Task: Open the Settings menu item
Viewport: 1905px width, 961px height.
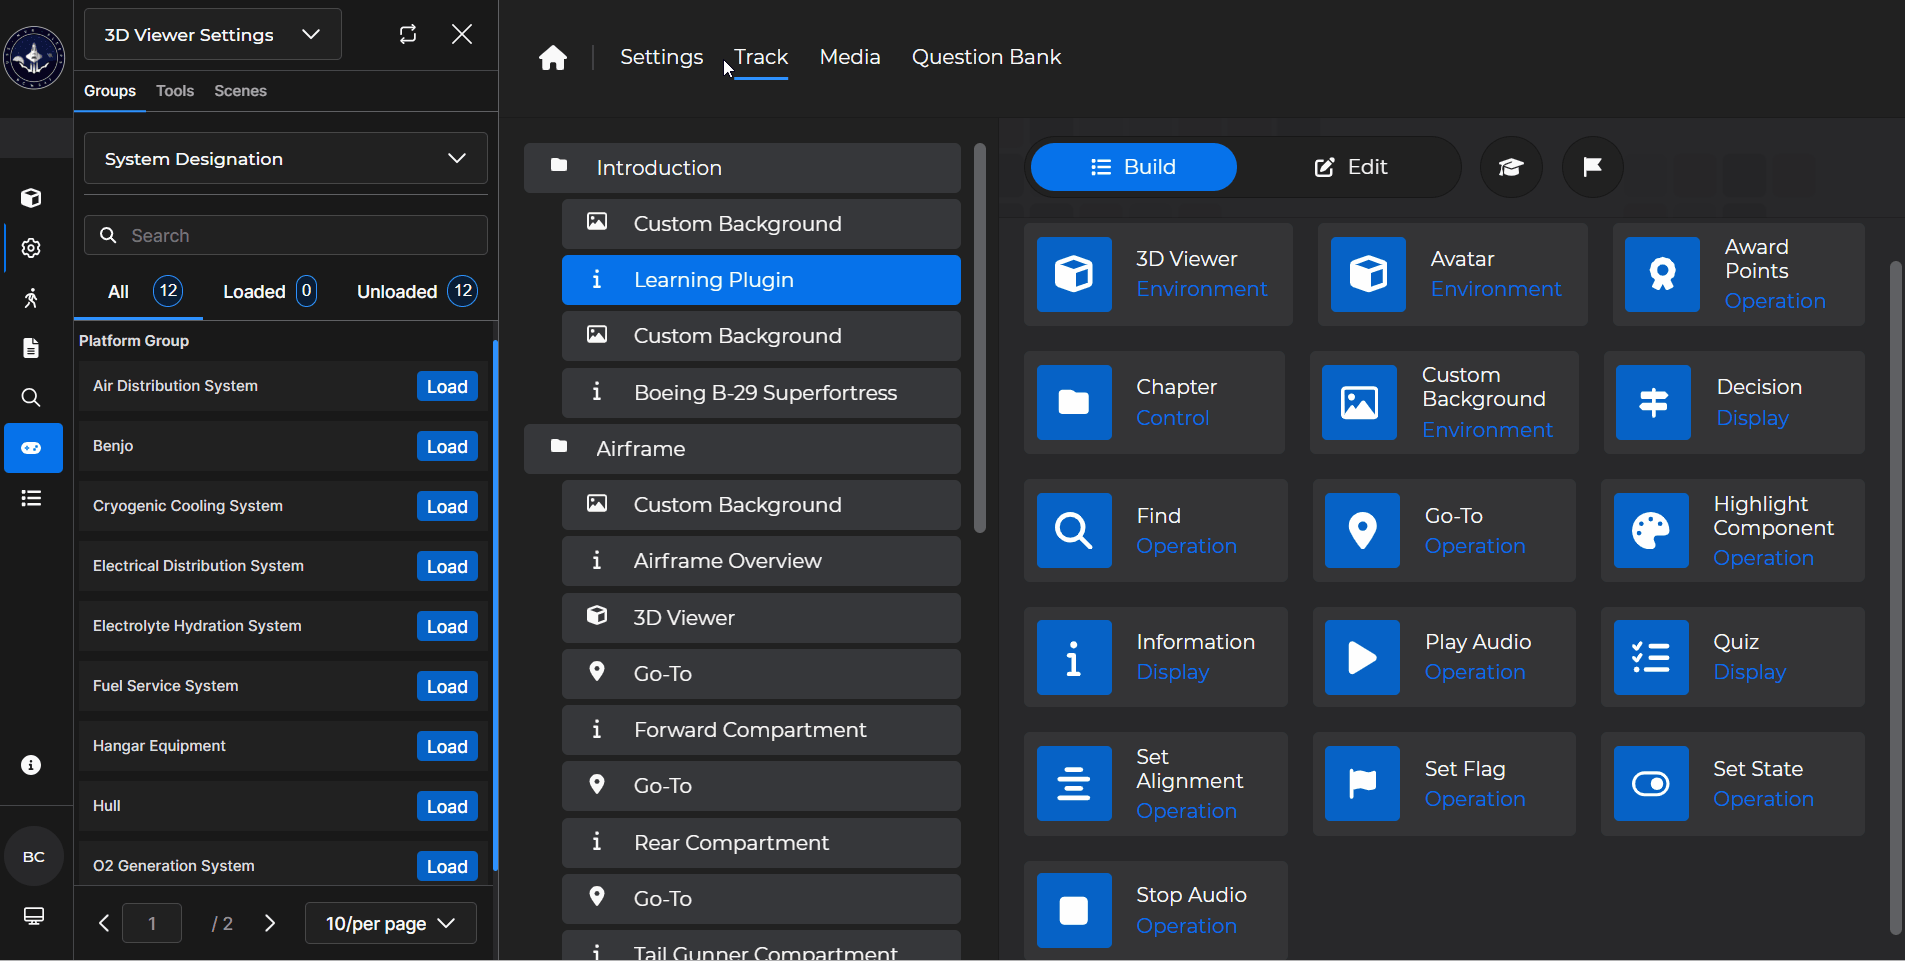Action: pyautogui.click(x=661, y=57)
